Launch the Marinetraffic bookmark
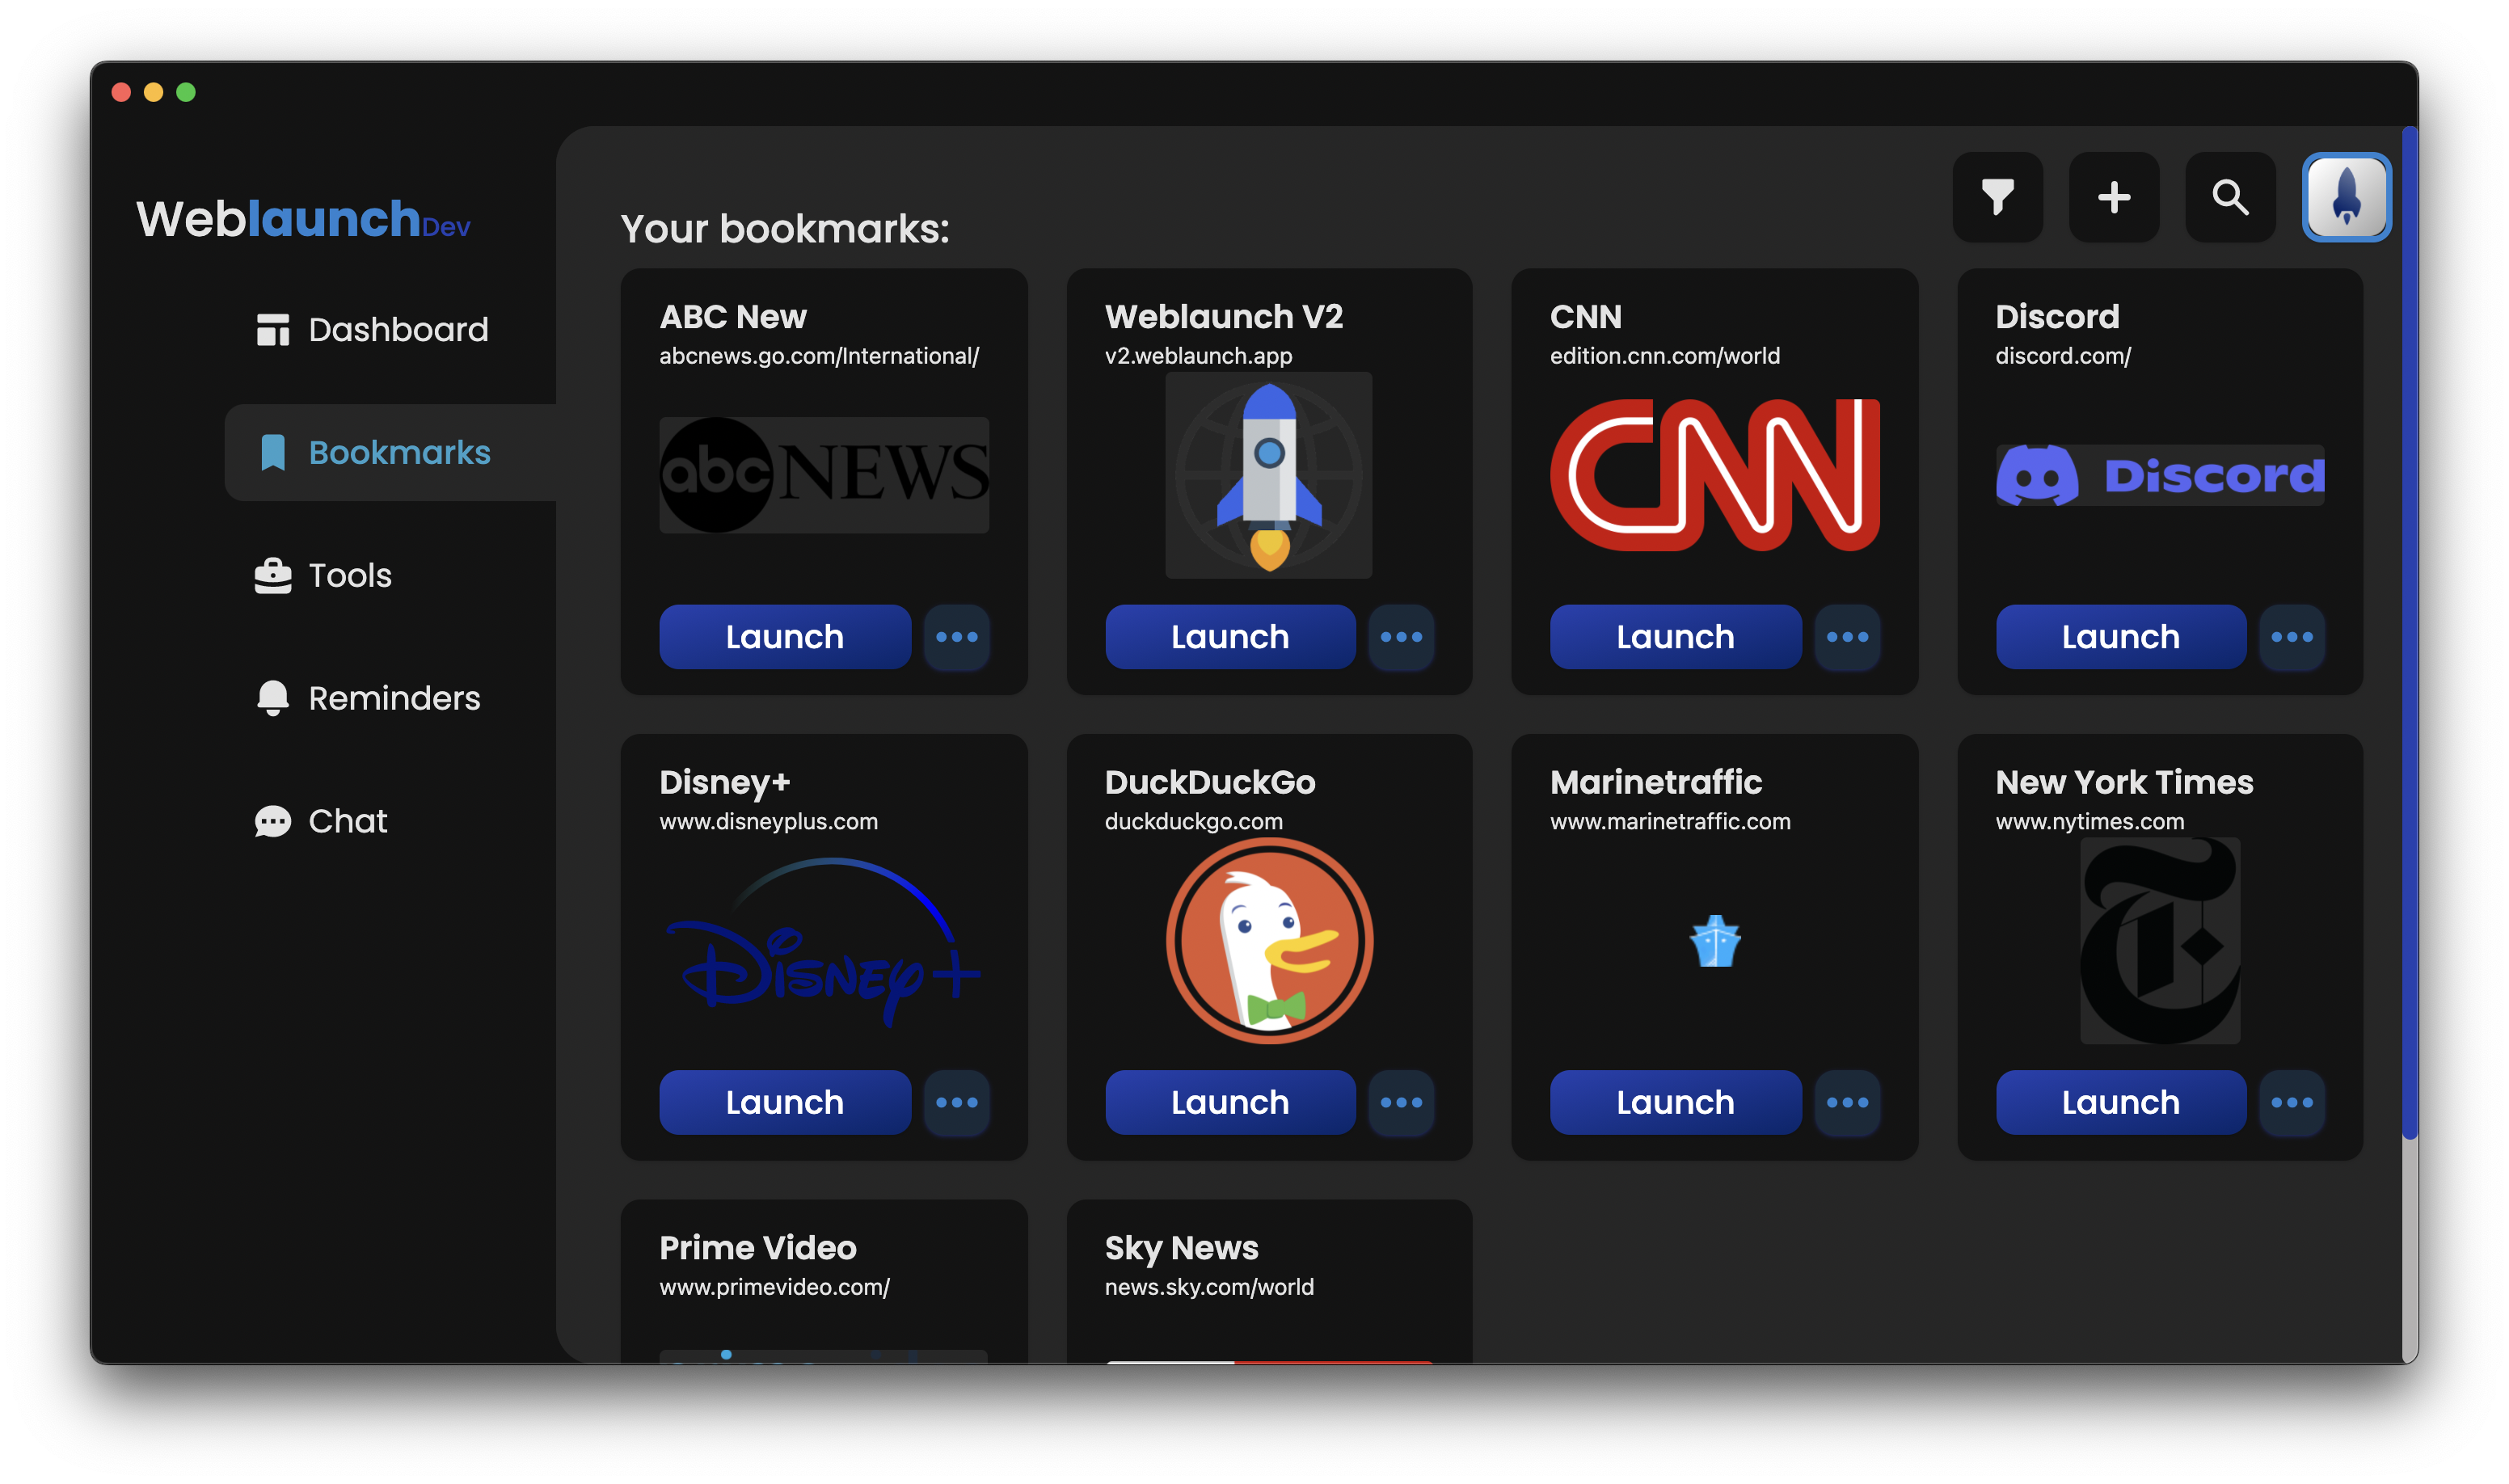The height and width of the screenshot is (1484, 2509). [1676, 1102]
